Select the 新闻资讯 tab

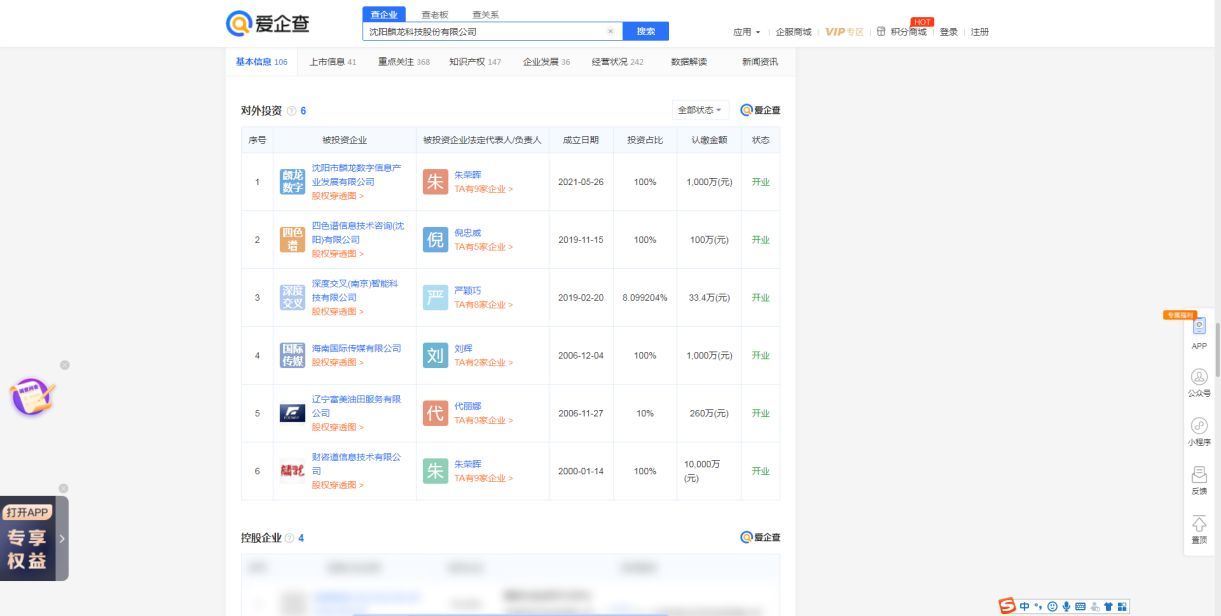759,62
